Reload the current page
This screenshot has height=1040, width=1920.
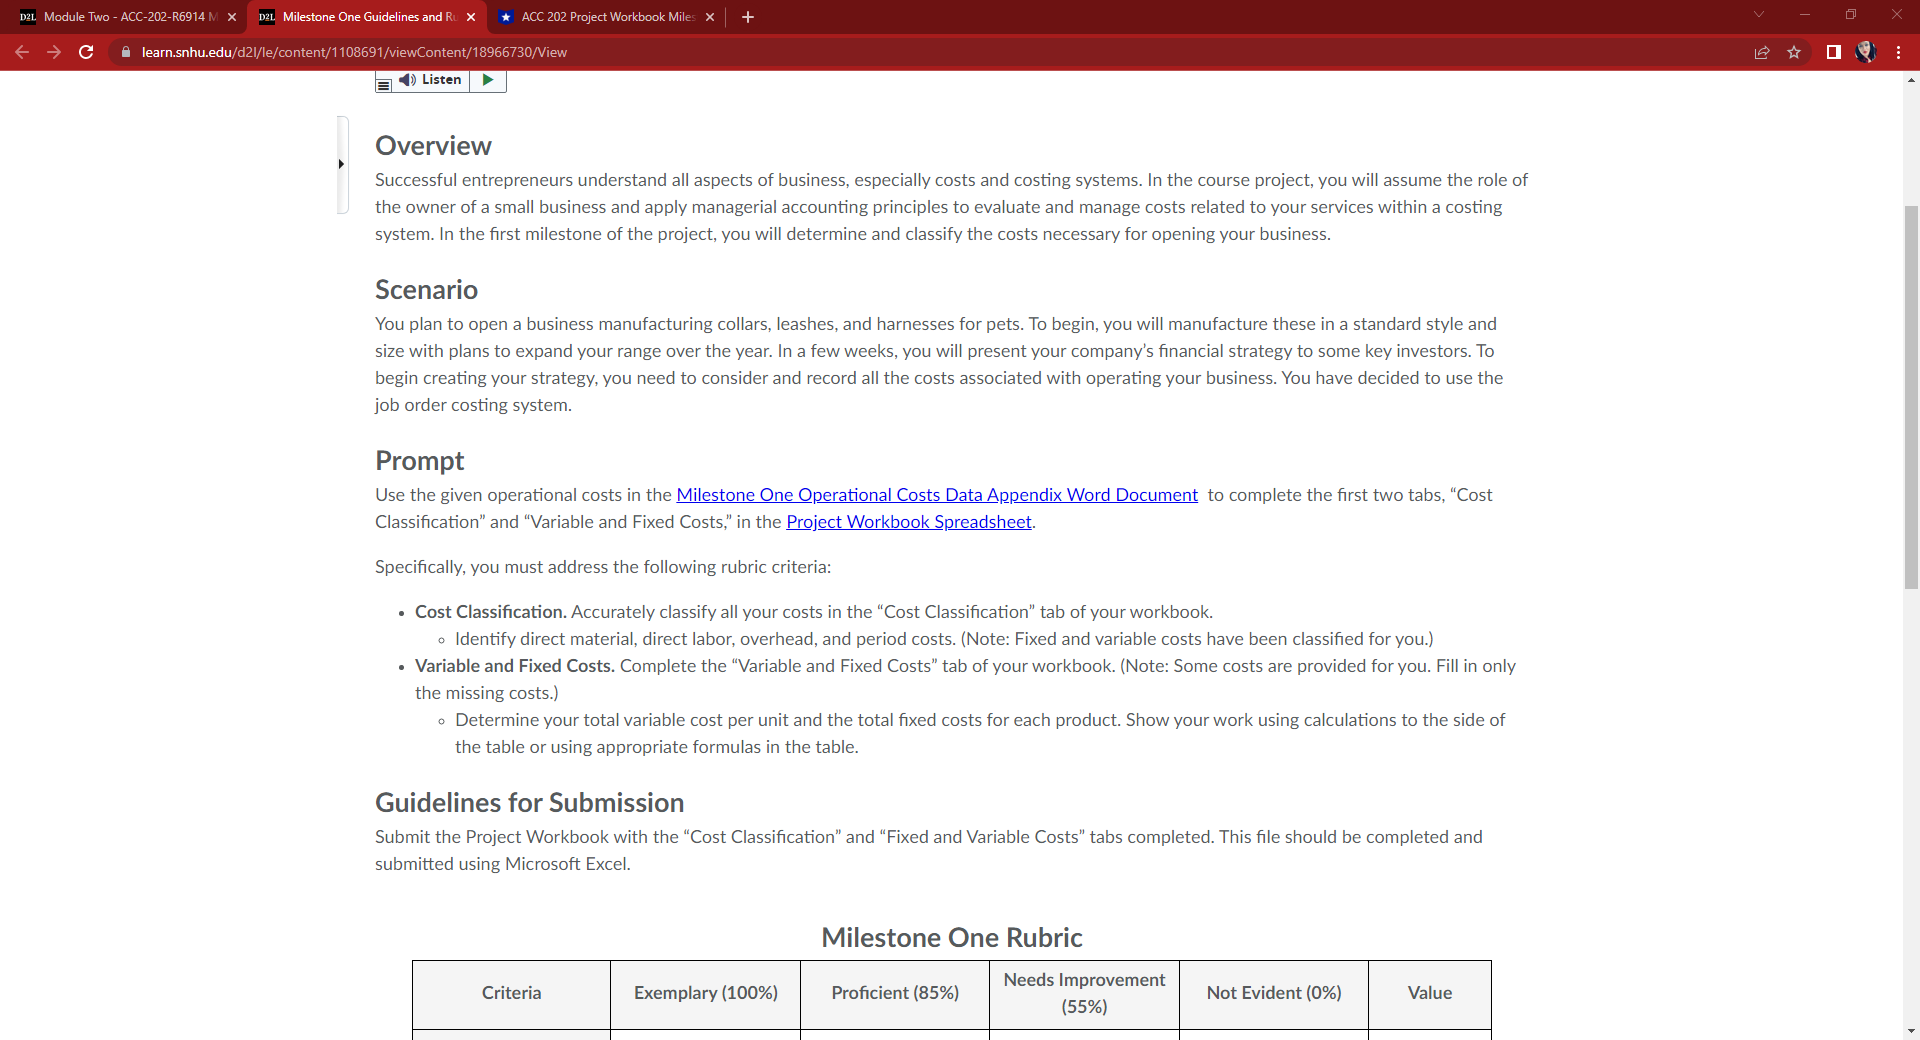pos(86,52)
